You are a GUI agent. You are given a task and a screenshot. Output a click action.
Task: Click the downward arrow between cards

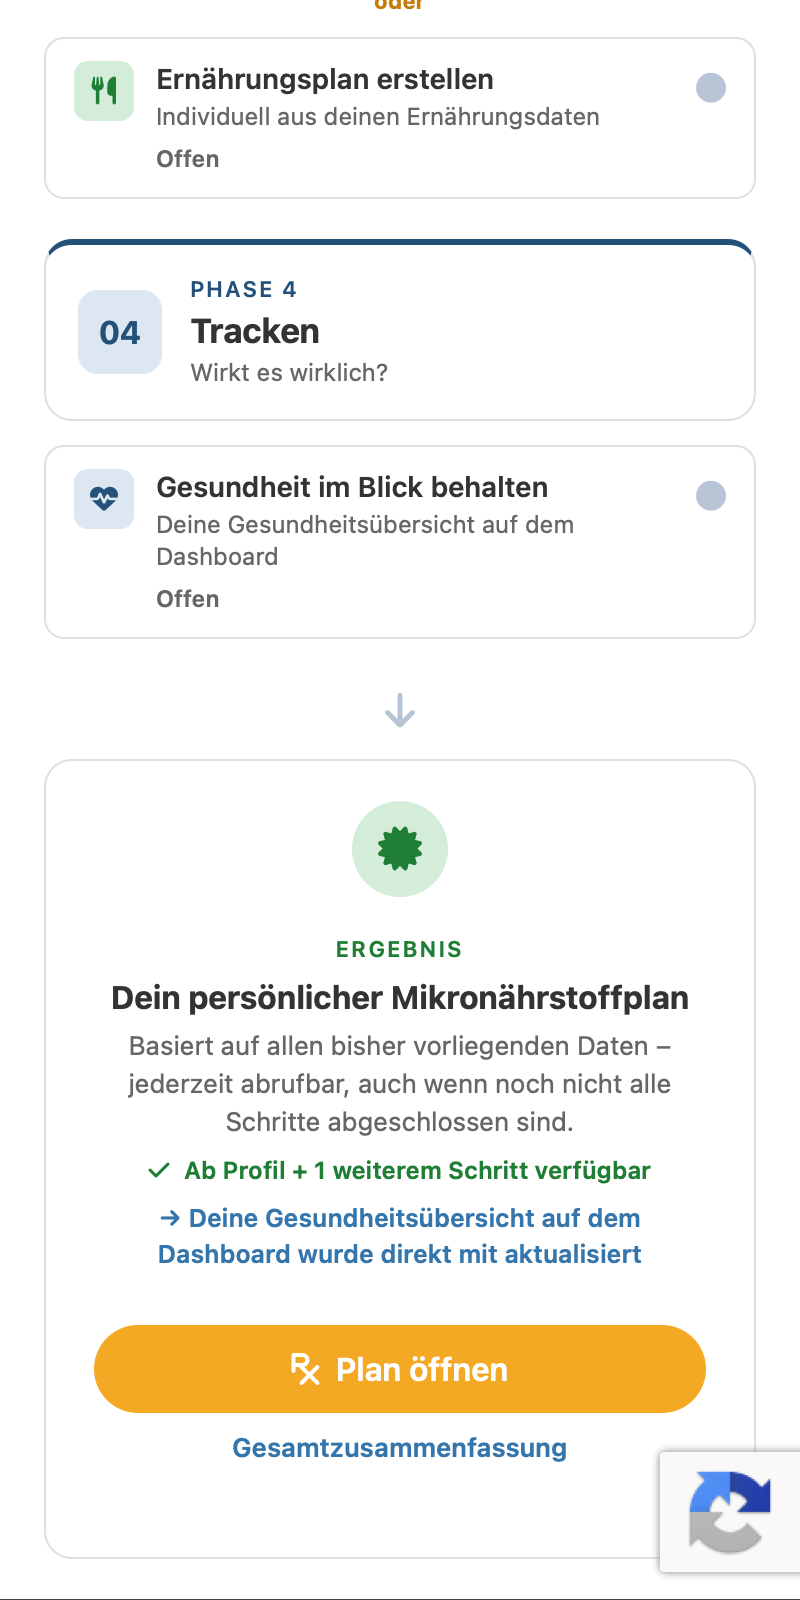pos(400,710)
